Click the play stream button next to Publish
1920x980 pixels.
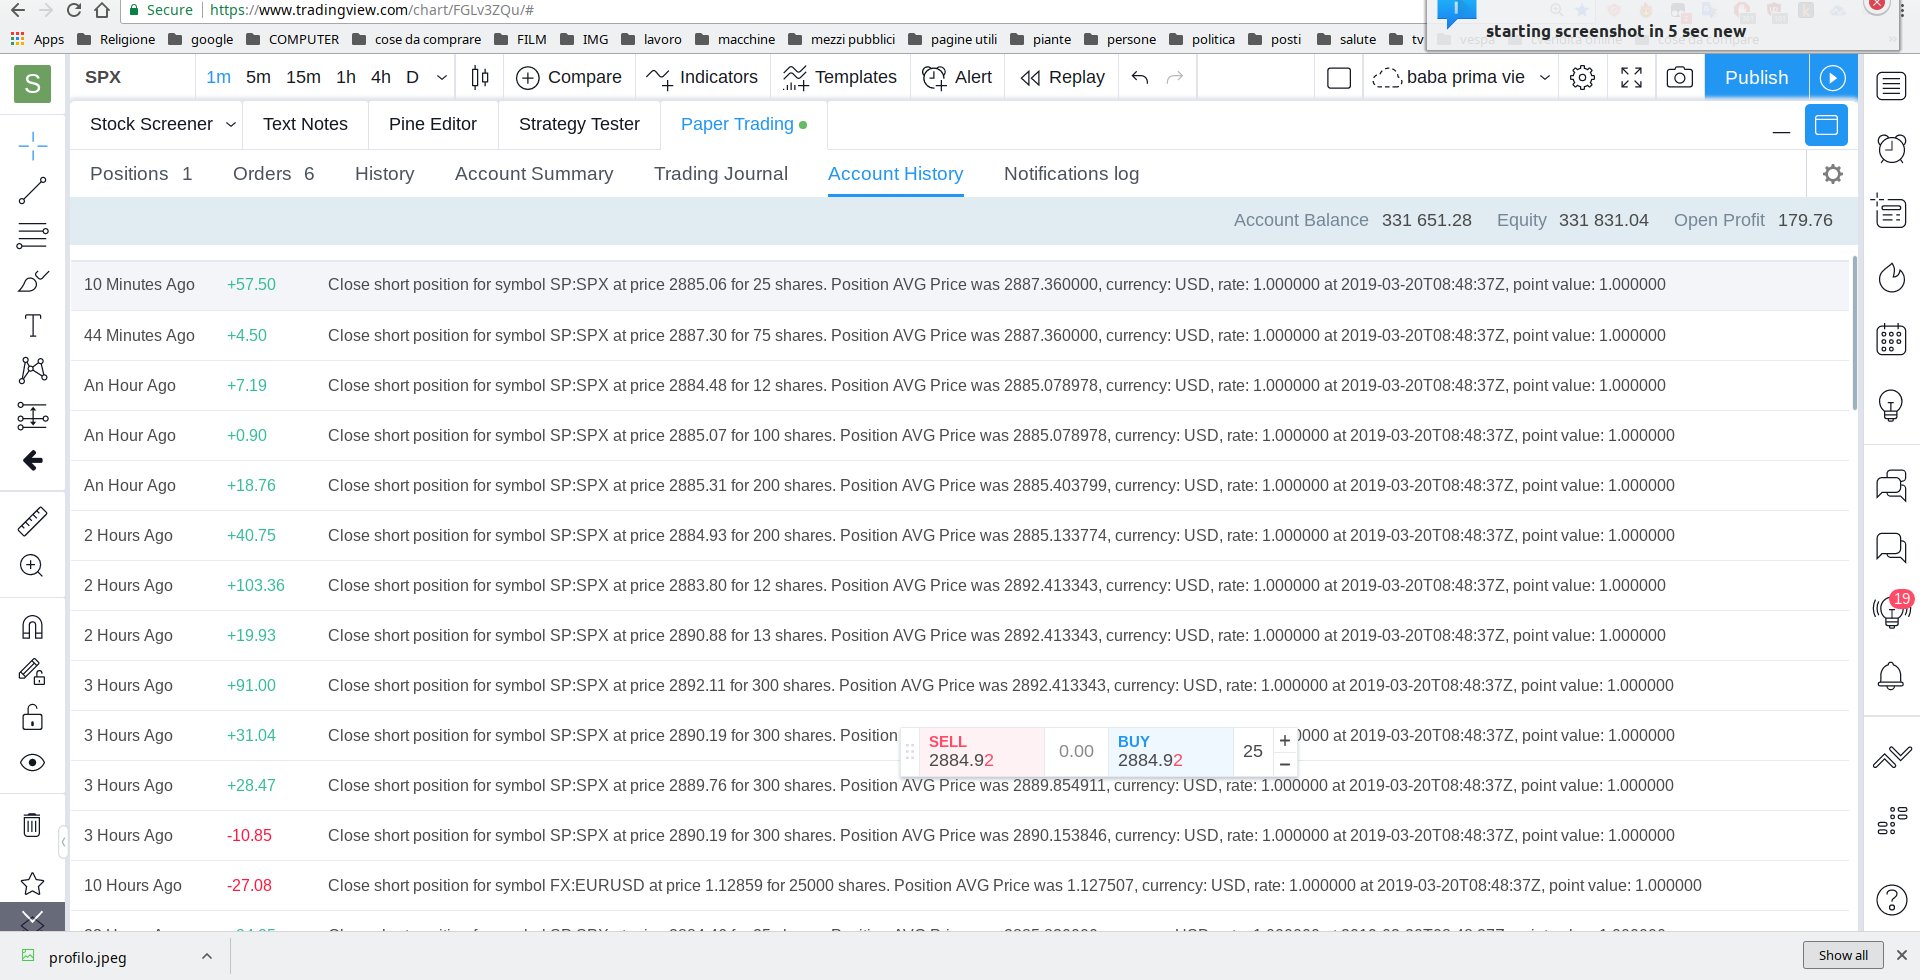click(1833, 77)
